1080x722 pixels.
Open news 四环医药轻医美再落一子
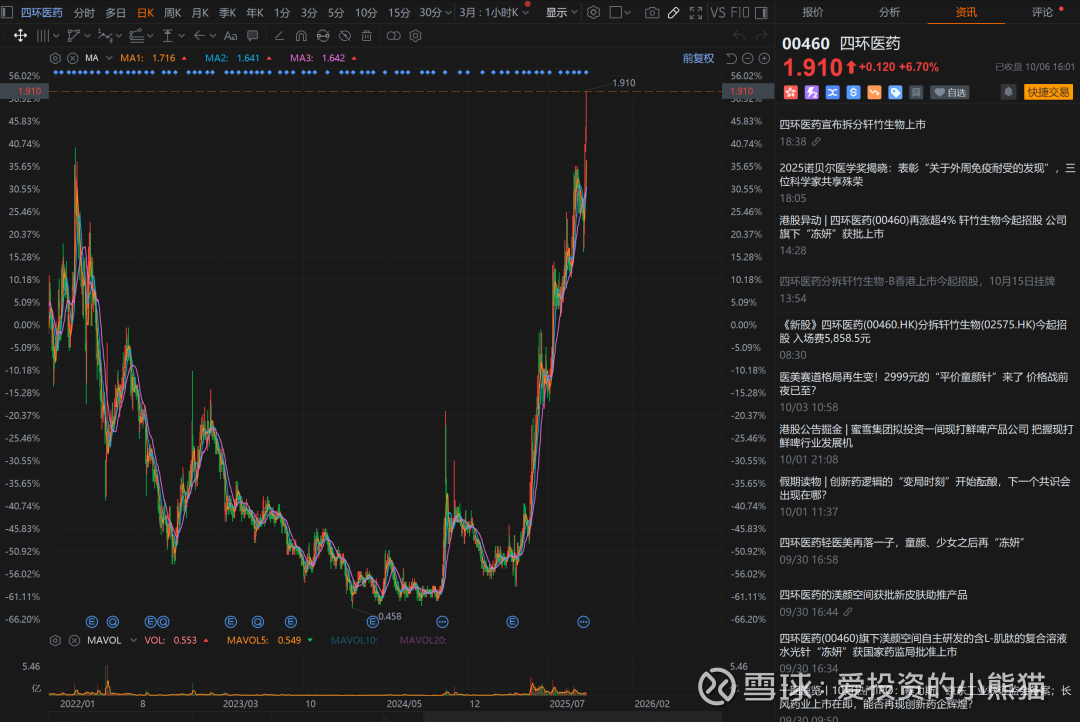pos(902,543)
